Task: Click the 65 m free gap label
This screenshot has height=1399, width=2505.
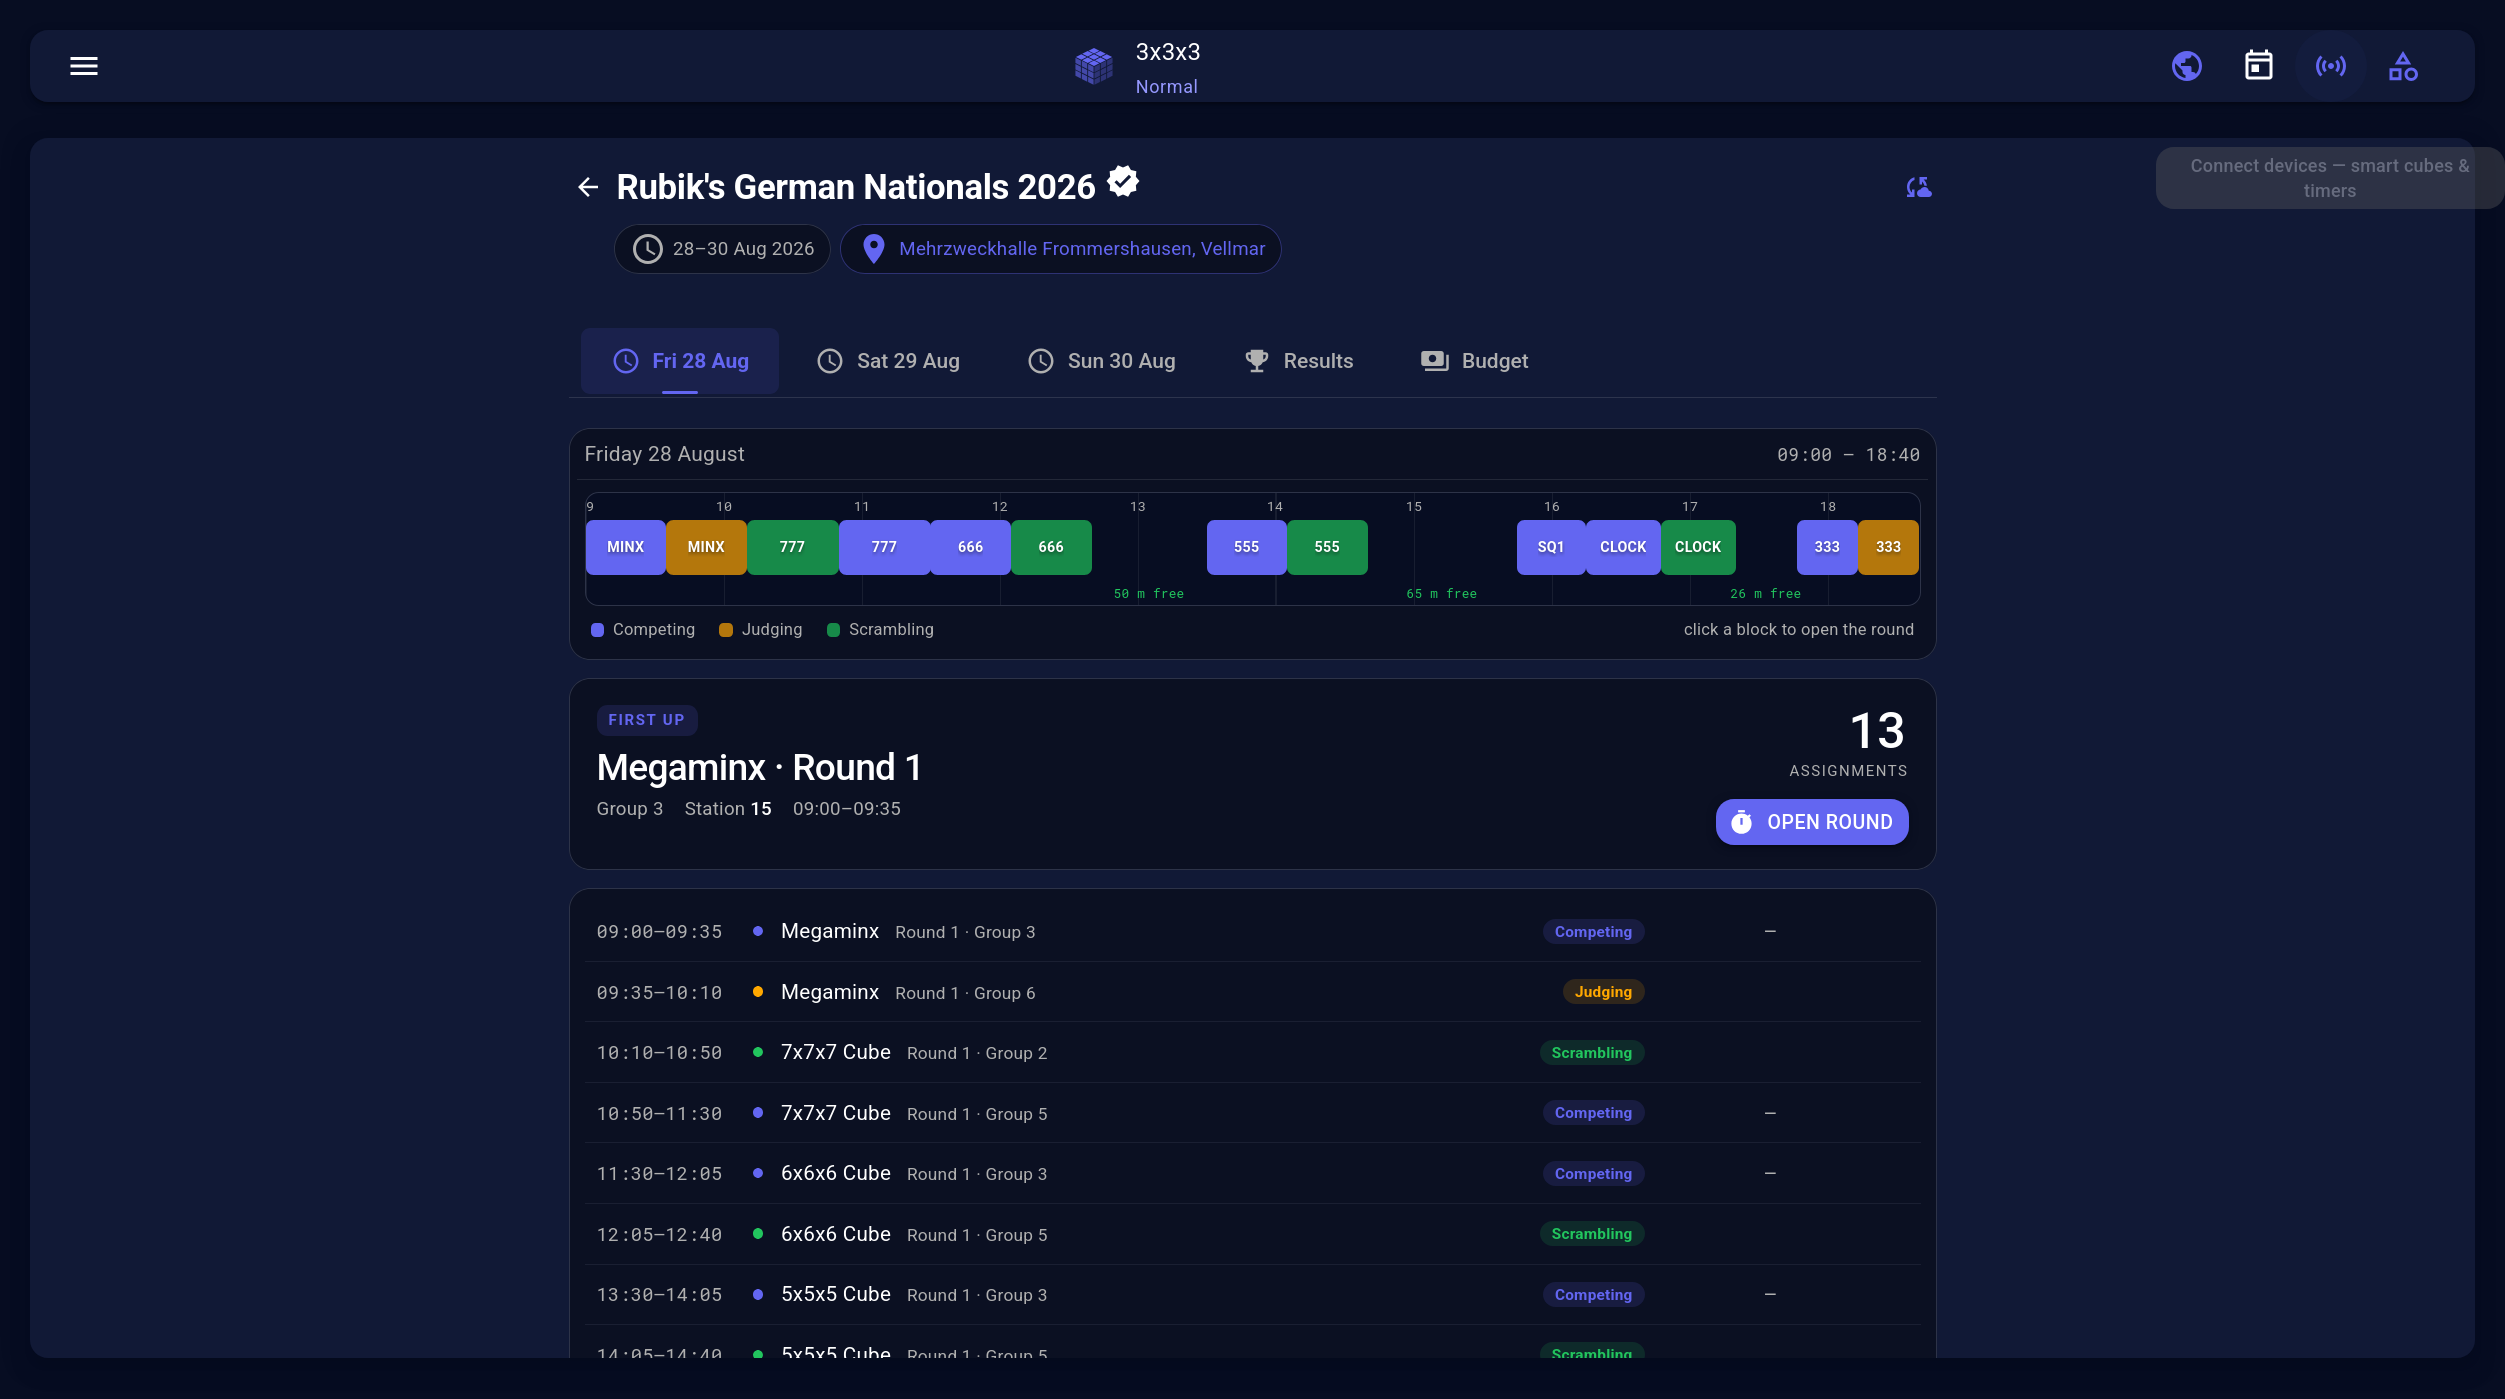Action: 1441,594
